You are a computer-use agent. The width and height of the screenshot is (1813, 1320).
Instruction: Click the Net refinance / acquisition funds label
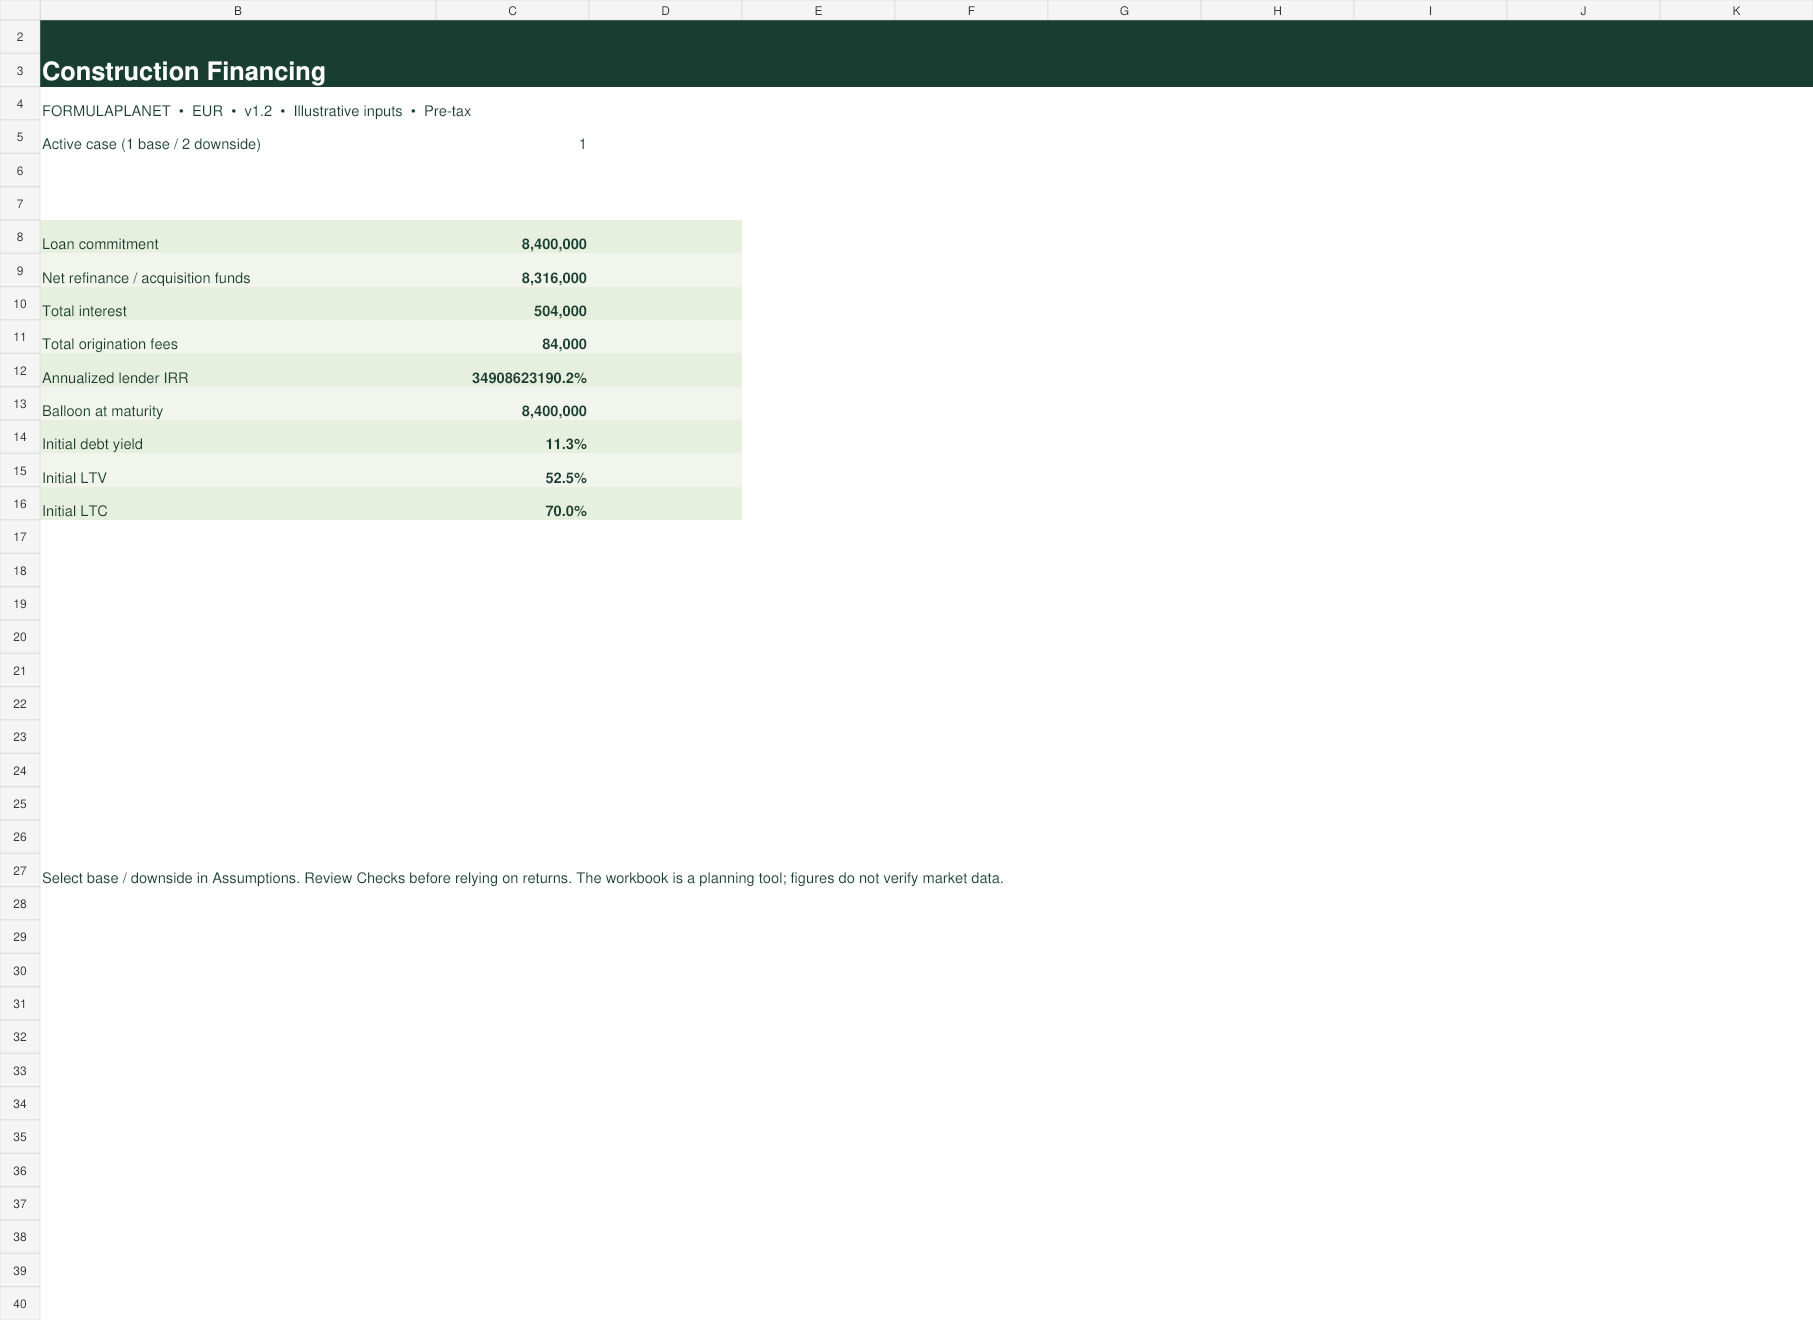[146, 278]
